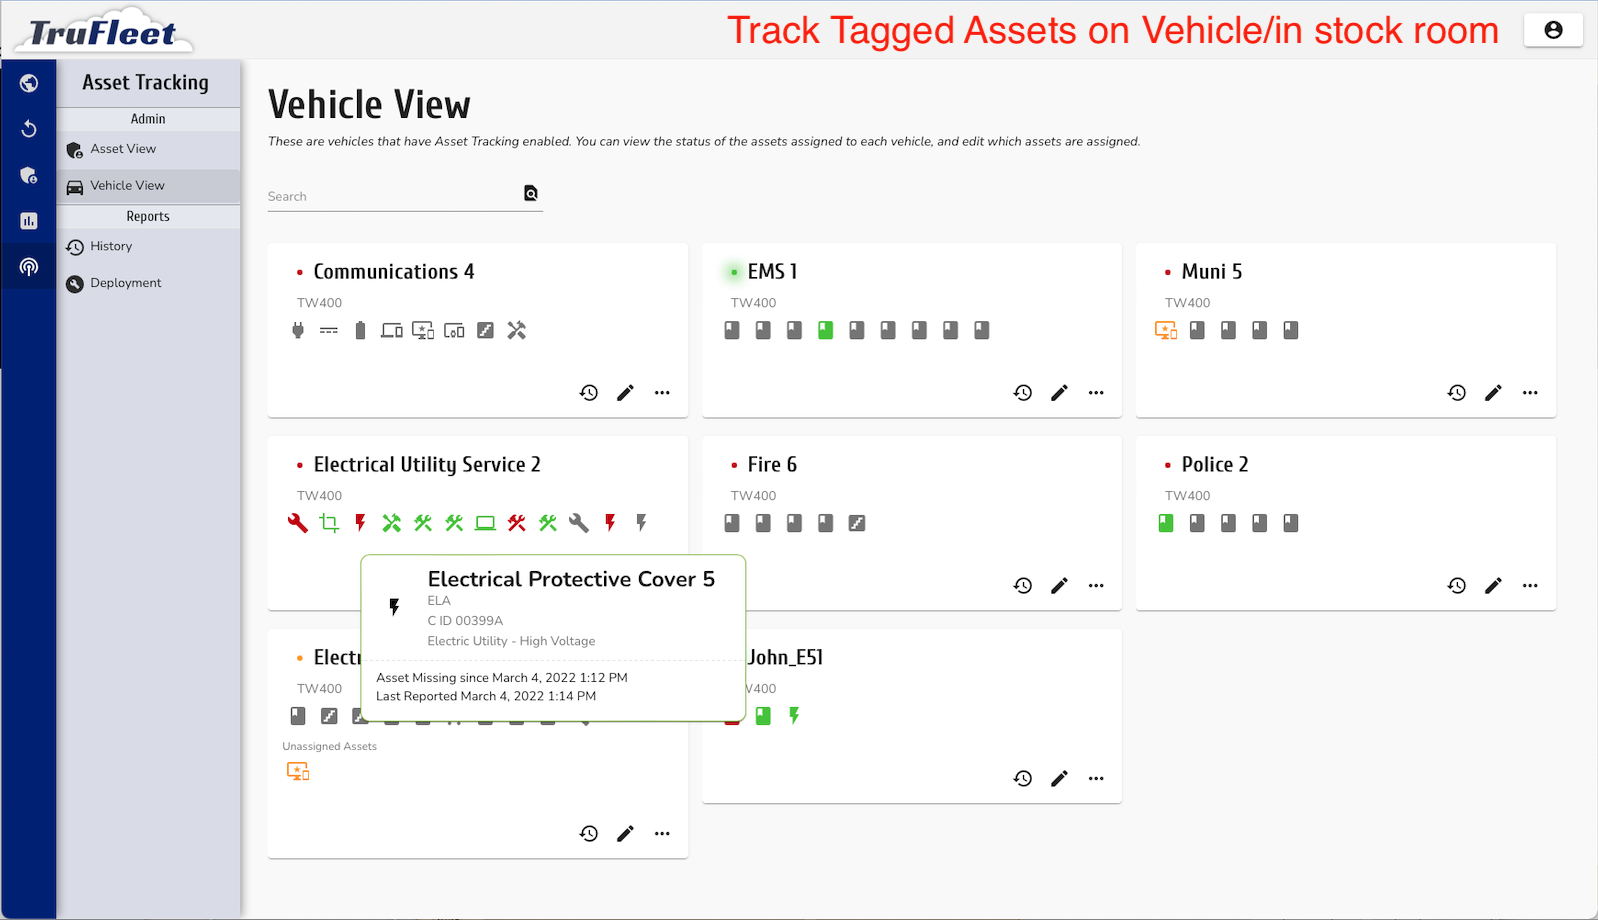
Task: Open more options for Police 2
Action: coord(1530,586)
